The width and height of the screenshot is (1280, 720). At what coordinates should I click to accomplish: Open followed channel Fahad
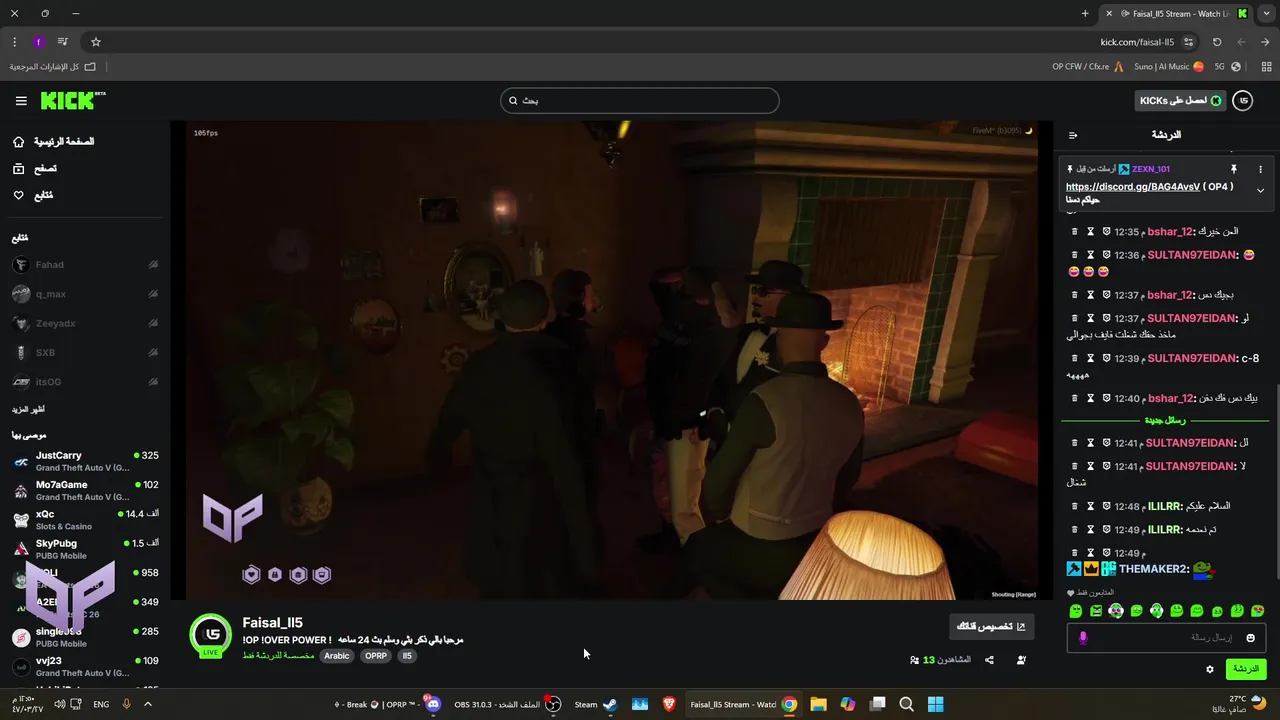click(85, 265)
